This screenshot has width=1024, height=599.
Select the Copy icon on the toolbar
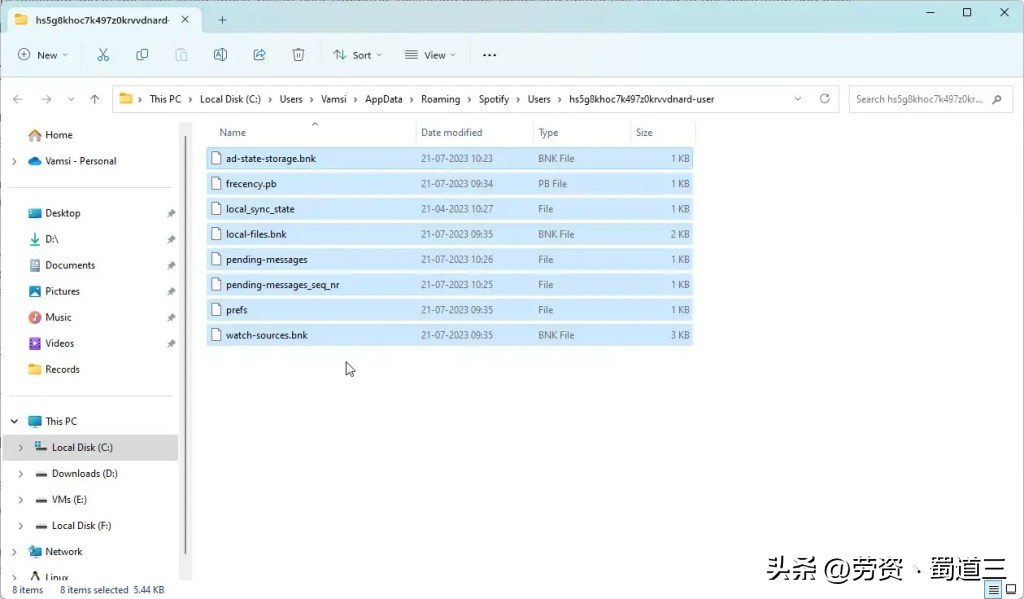142,55
